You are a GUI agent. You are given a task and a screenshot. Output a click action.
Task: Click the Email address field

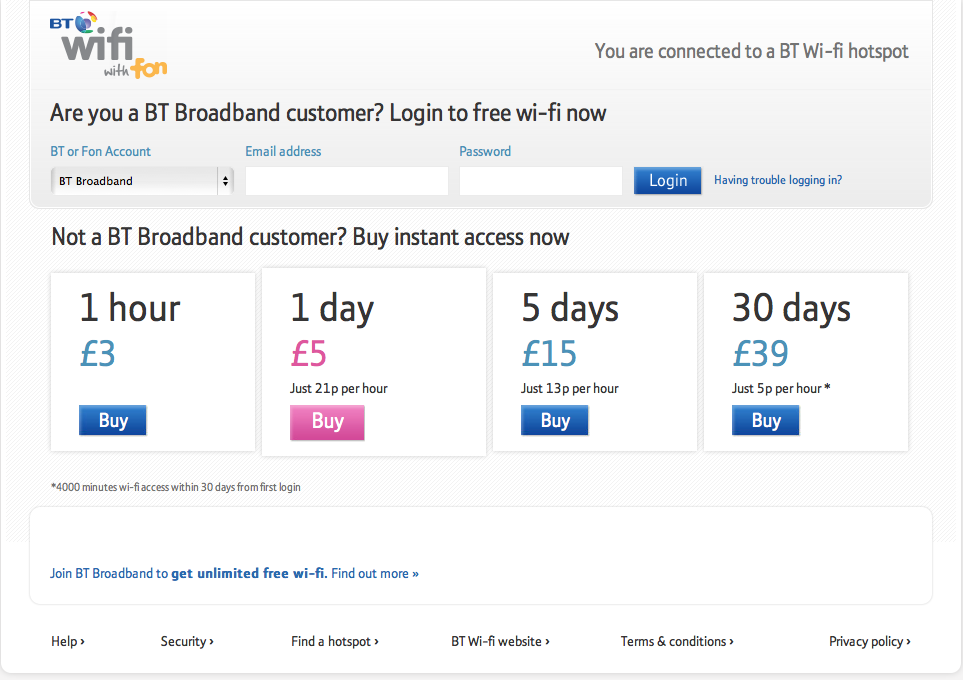click(x=346, y=181)
